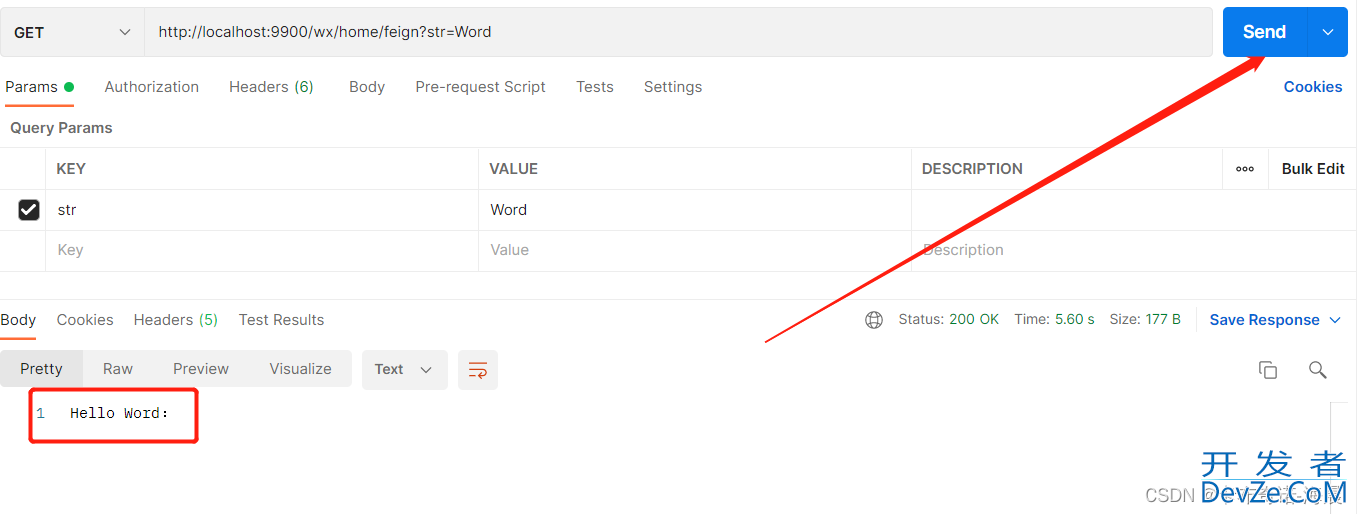Open the response Cookies tab
Viewport: 1357px width, 514px height.
click(85, 320)
